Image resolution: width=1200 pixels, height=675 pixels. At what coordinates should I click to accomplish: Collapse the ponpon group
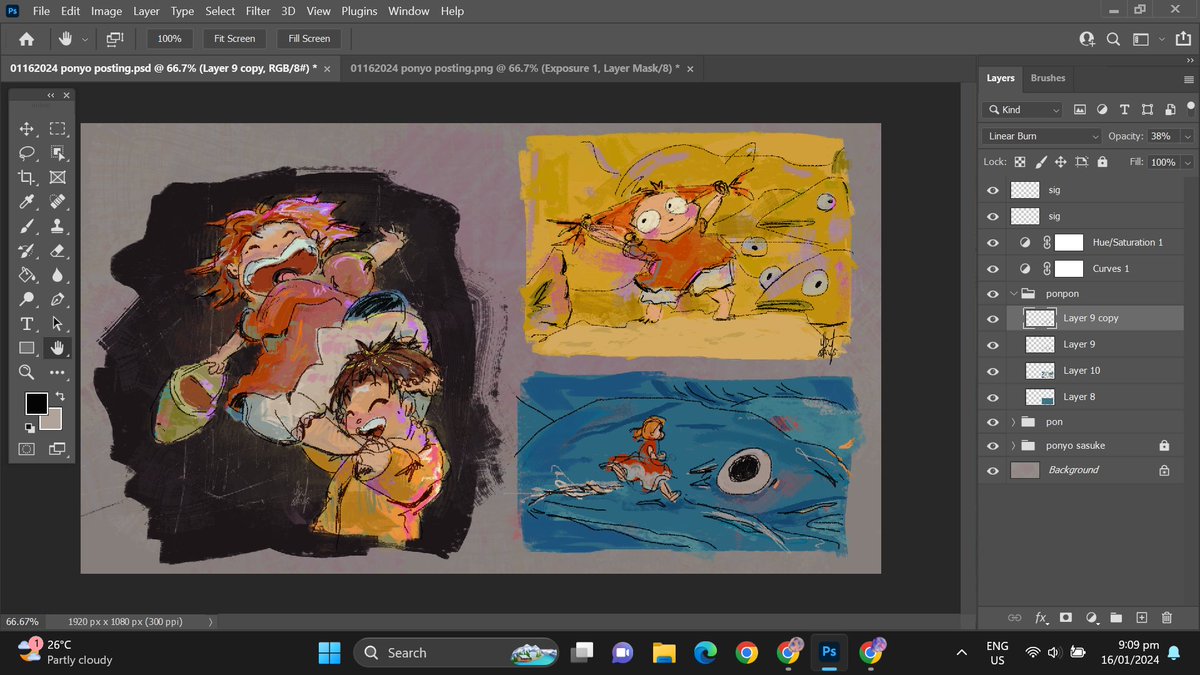coord(1014,294)
